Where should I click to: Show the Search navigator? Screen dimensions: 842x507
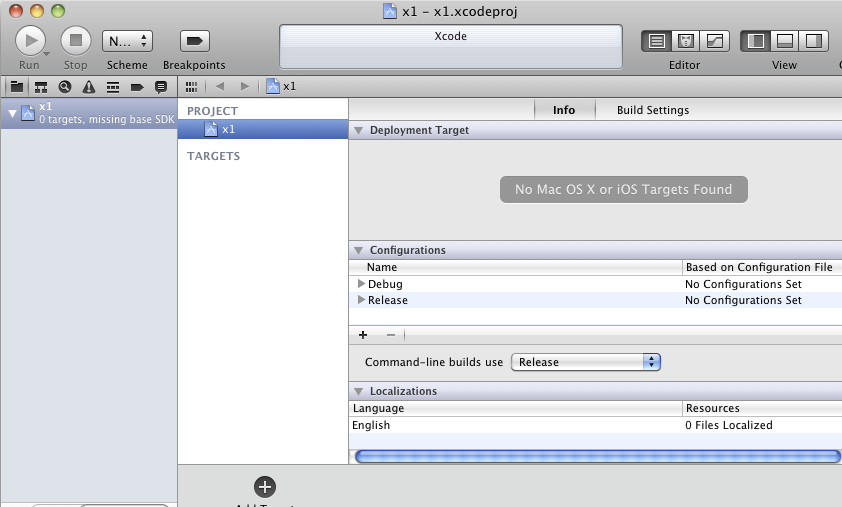pos(65,86)
